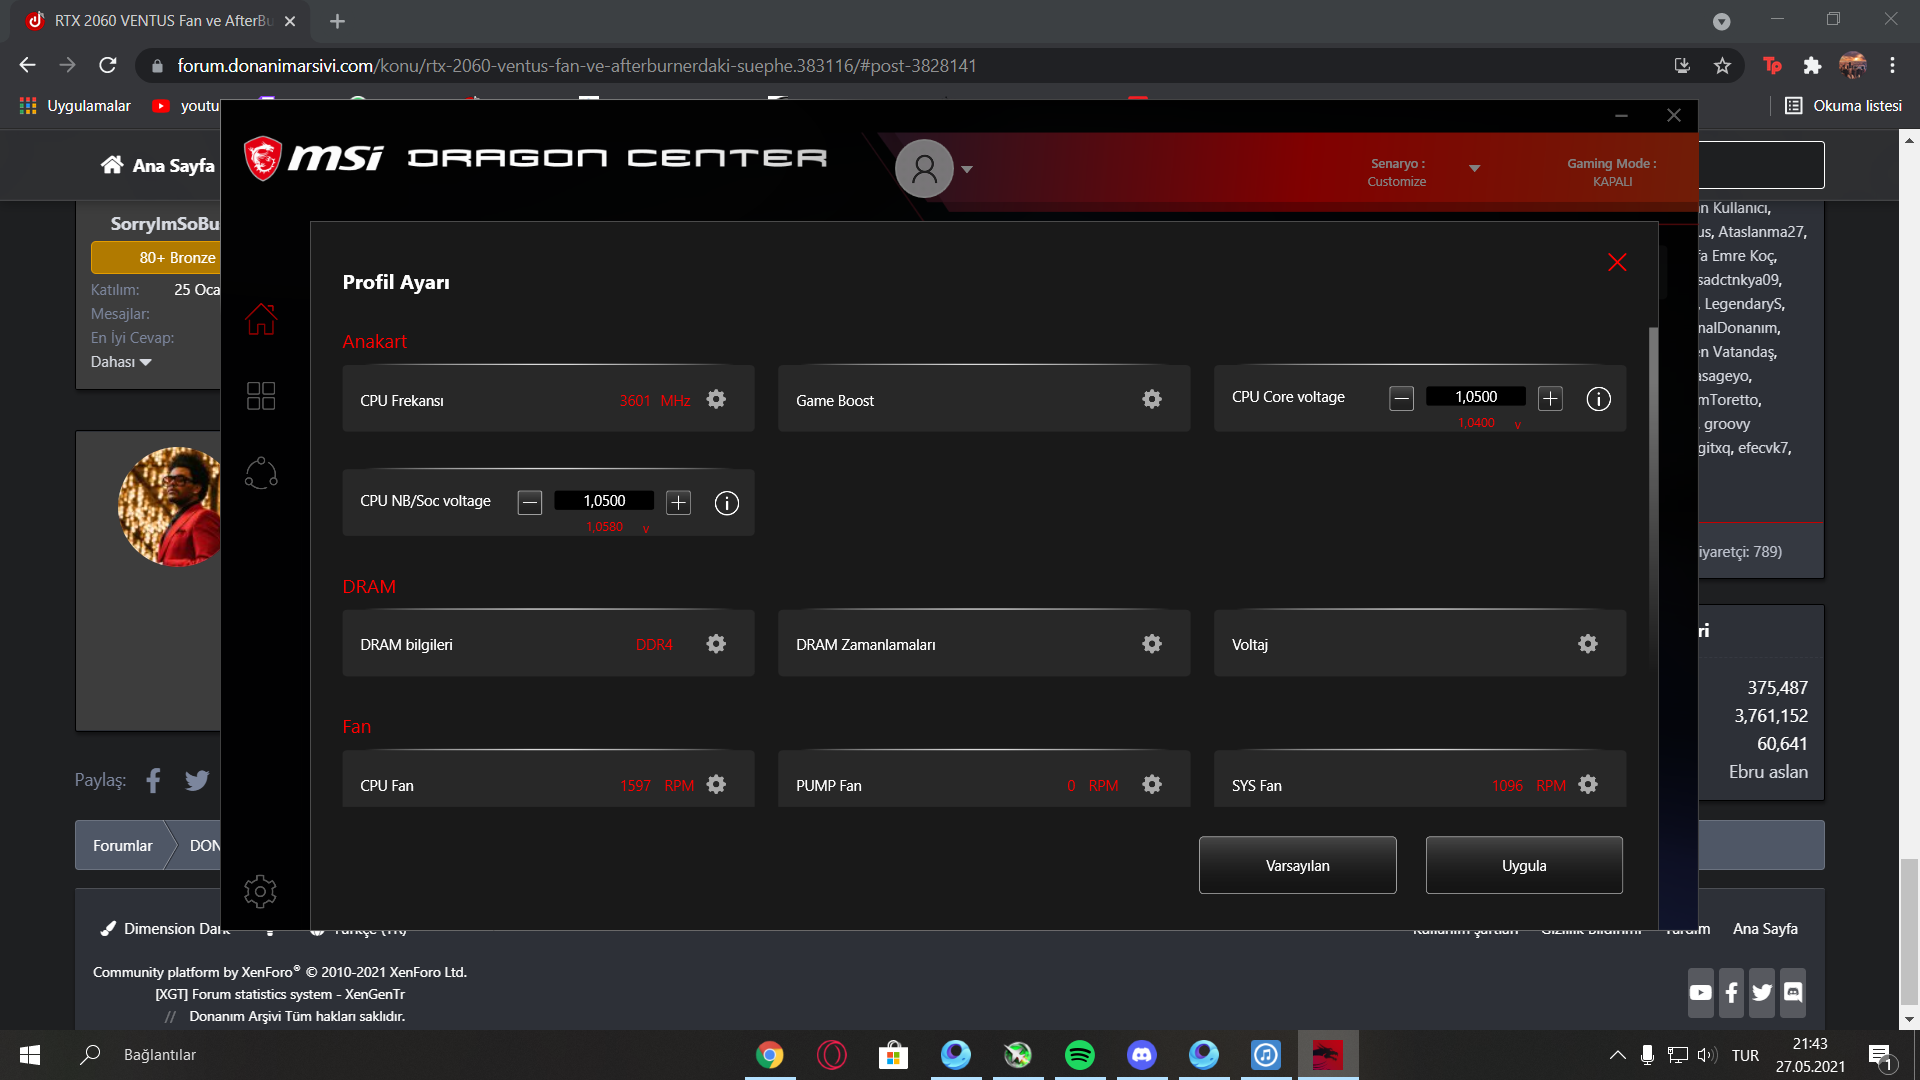Open Chrome extensions puzzle icon
Viewport: 1920px width, 1080px height.
click(1812, 65)
